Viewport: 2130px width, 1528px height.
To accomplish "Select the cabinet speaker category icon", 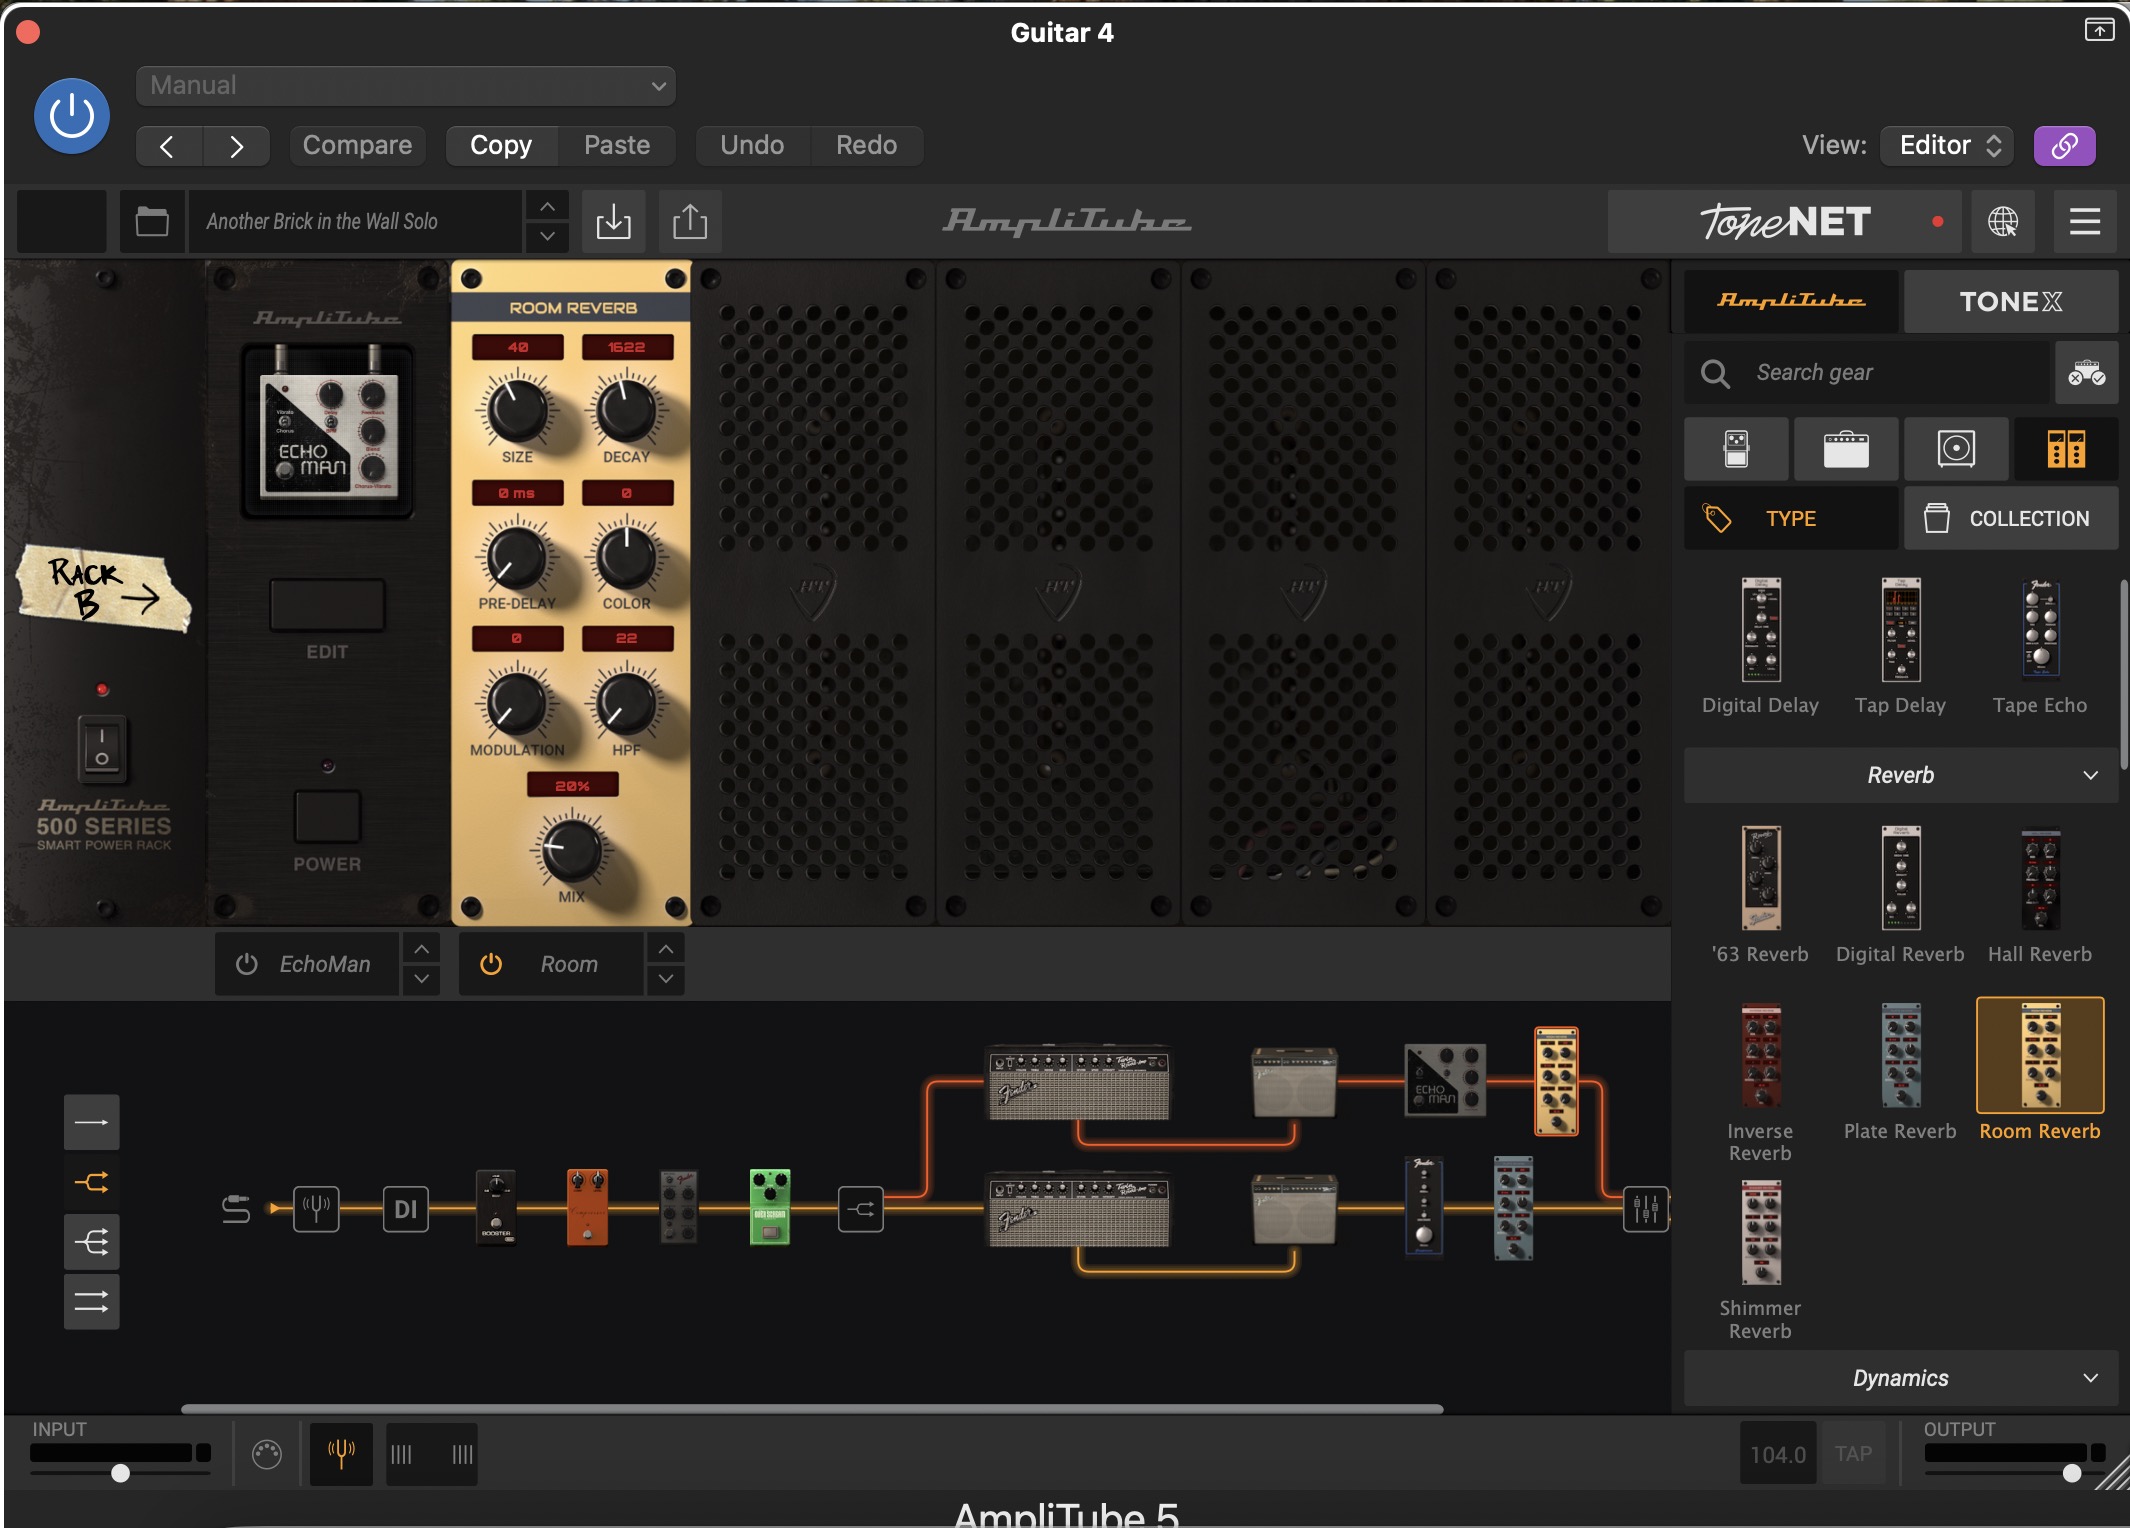I will (x=1956, y=449).
